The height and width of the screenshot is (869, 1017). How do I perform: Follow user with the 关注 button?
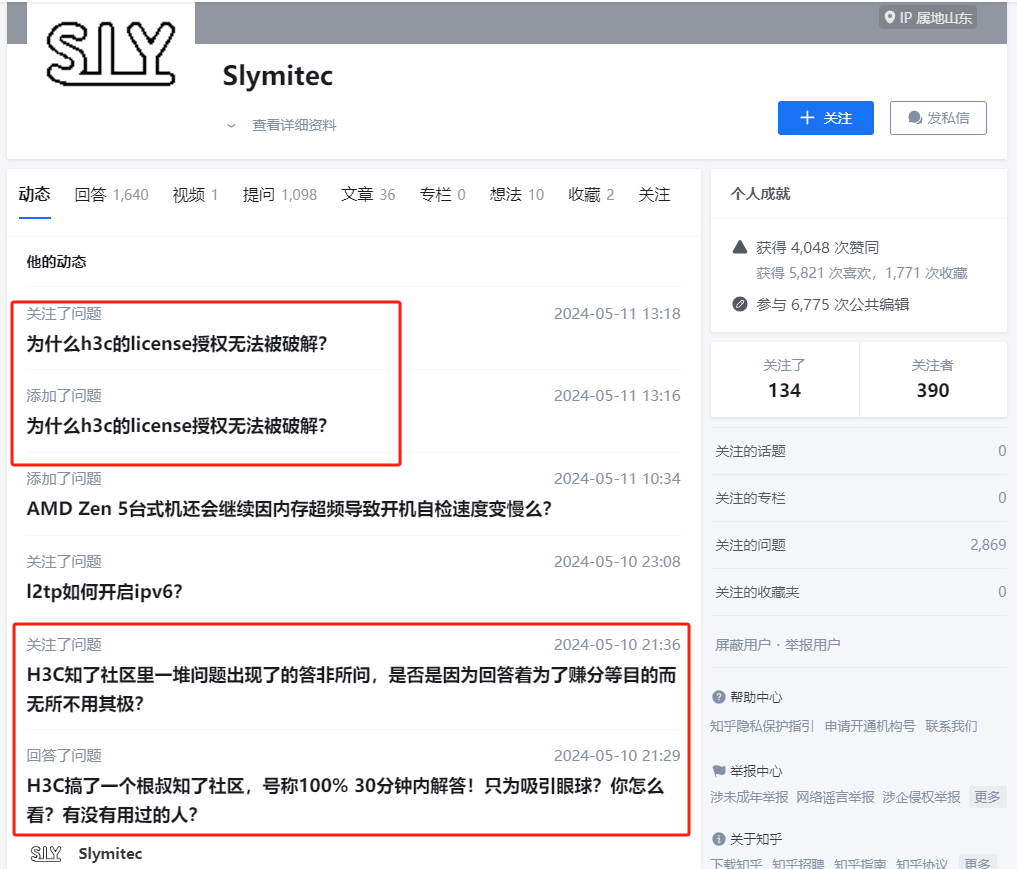coord(825,118)
